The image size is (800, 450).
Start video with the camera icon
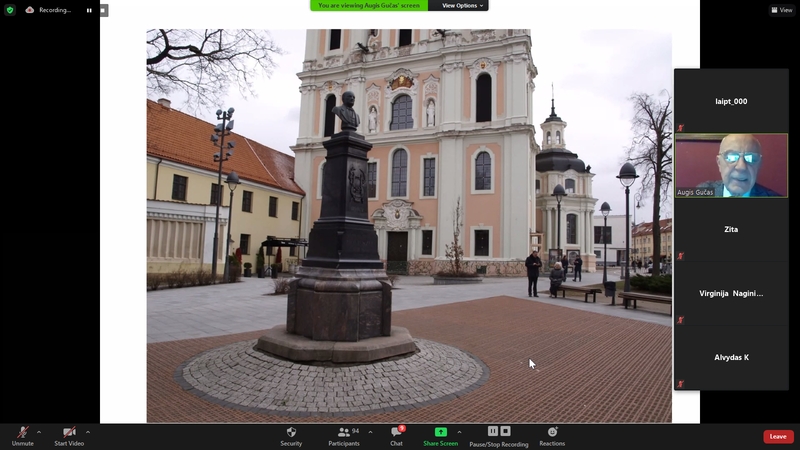tap(68, 432)
